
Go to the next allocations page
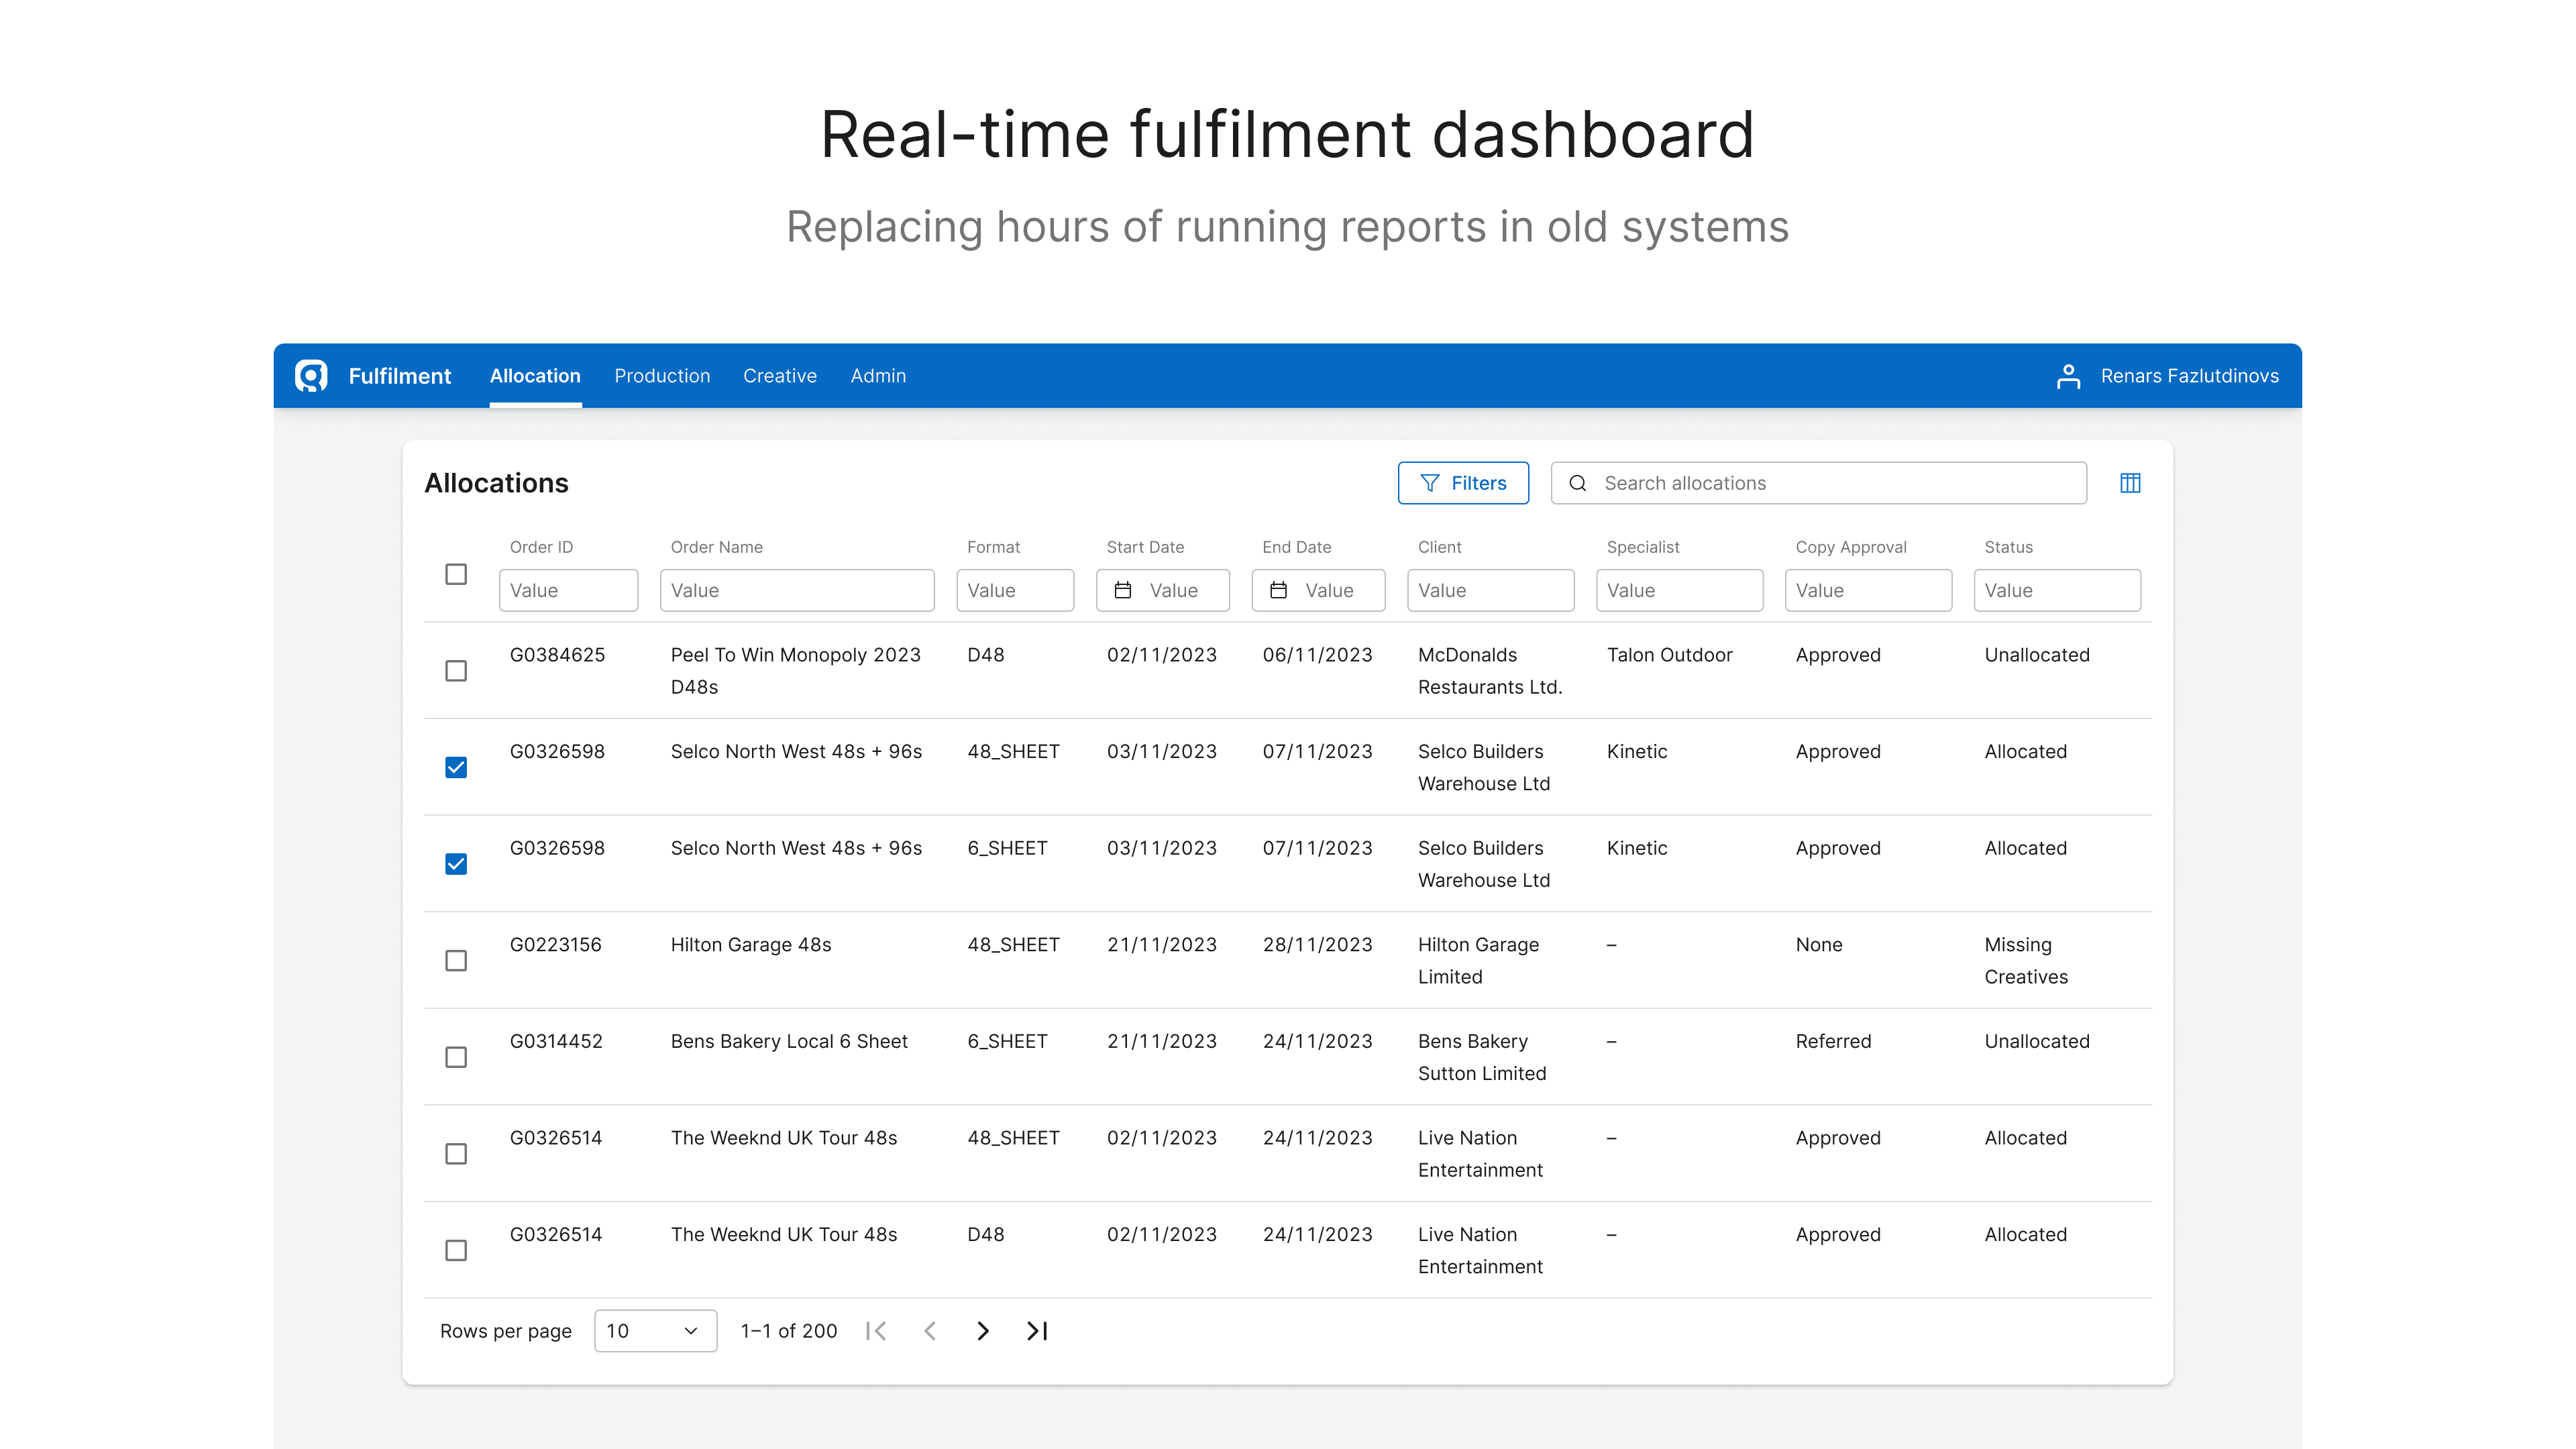tap(983, 1331)
